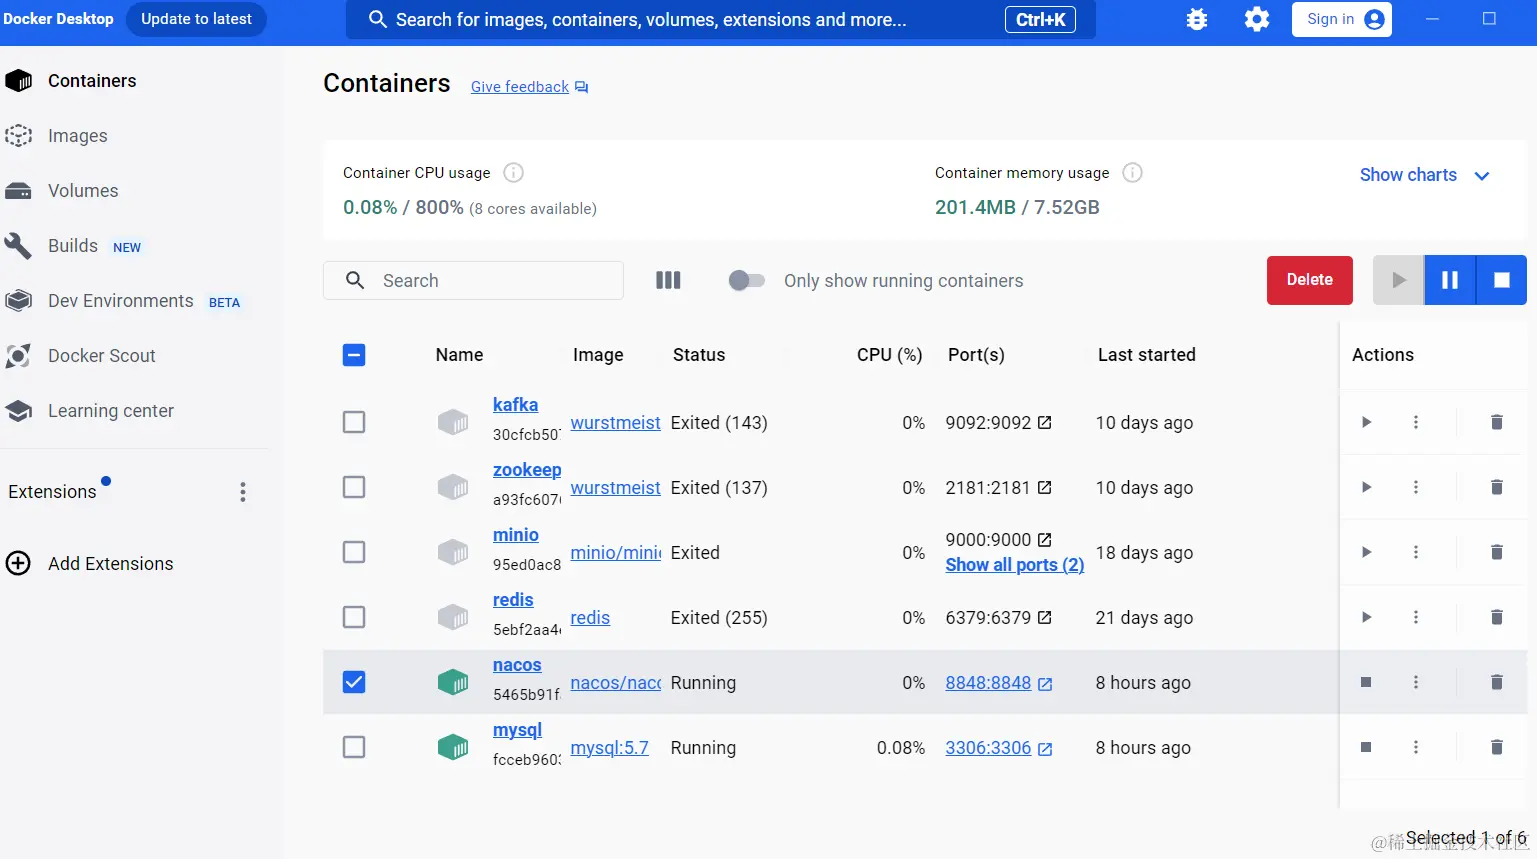Image resolution: width=1537 pixels, height=859 pixels.
Task: Open mysql port 3306:3306 link
Action: [988, 748]
